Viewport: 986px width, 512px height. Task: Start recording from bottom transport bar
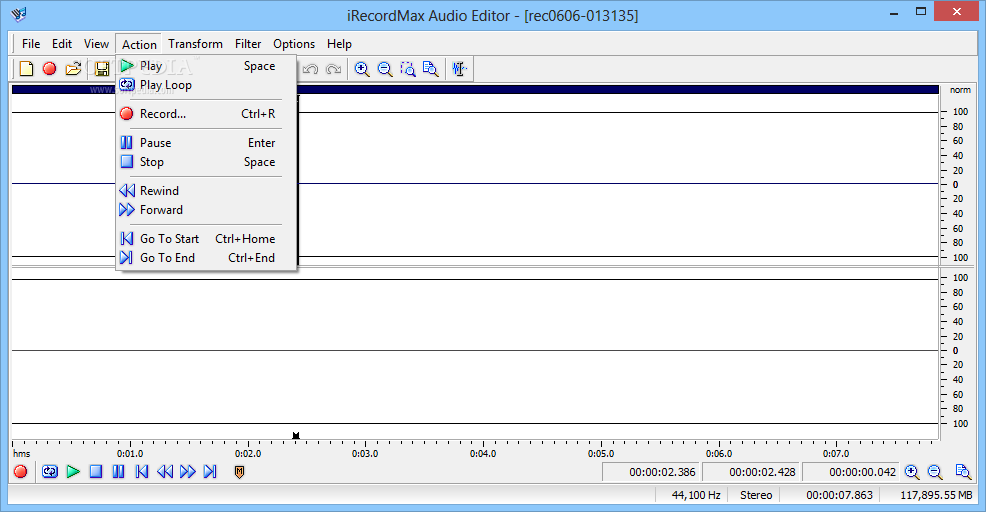click(x=20, y=471)
